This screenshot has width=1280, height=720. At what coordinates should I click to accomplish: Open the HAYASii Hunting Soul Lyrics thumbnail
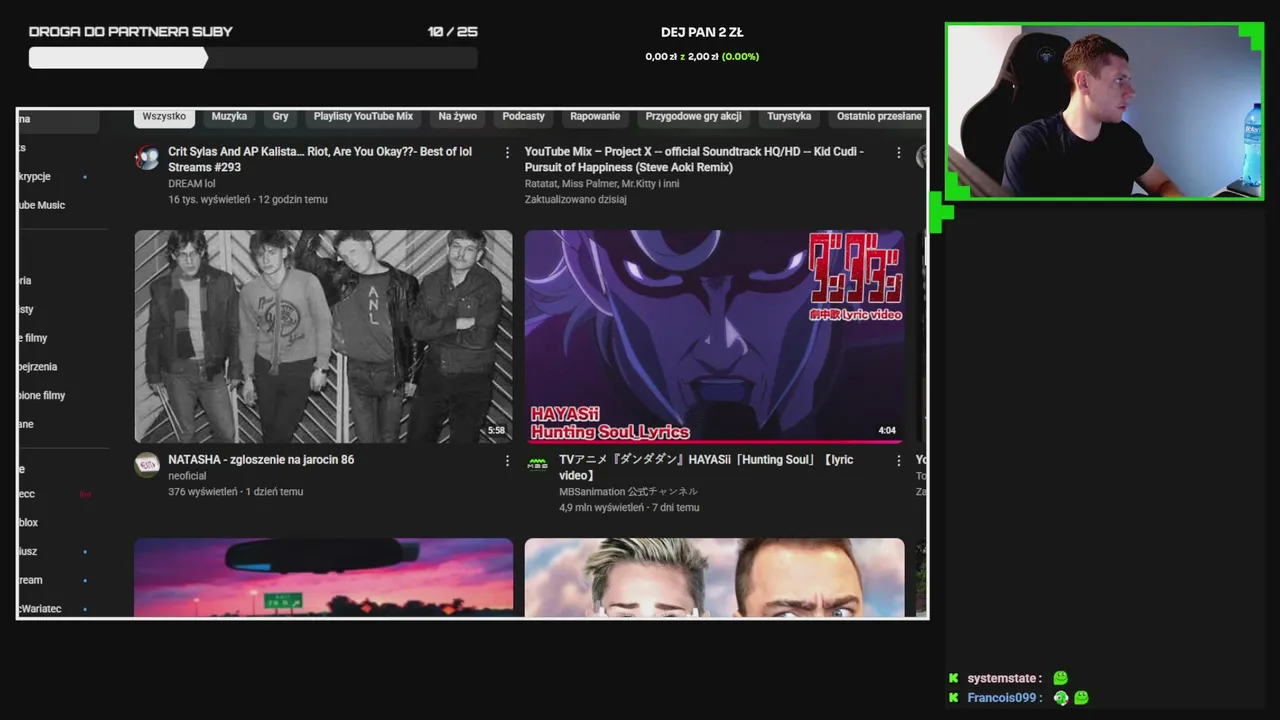[x=714, y=336]
